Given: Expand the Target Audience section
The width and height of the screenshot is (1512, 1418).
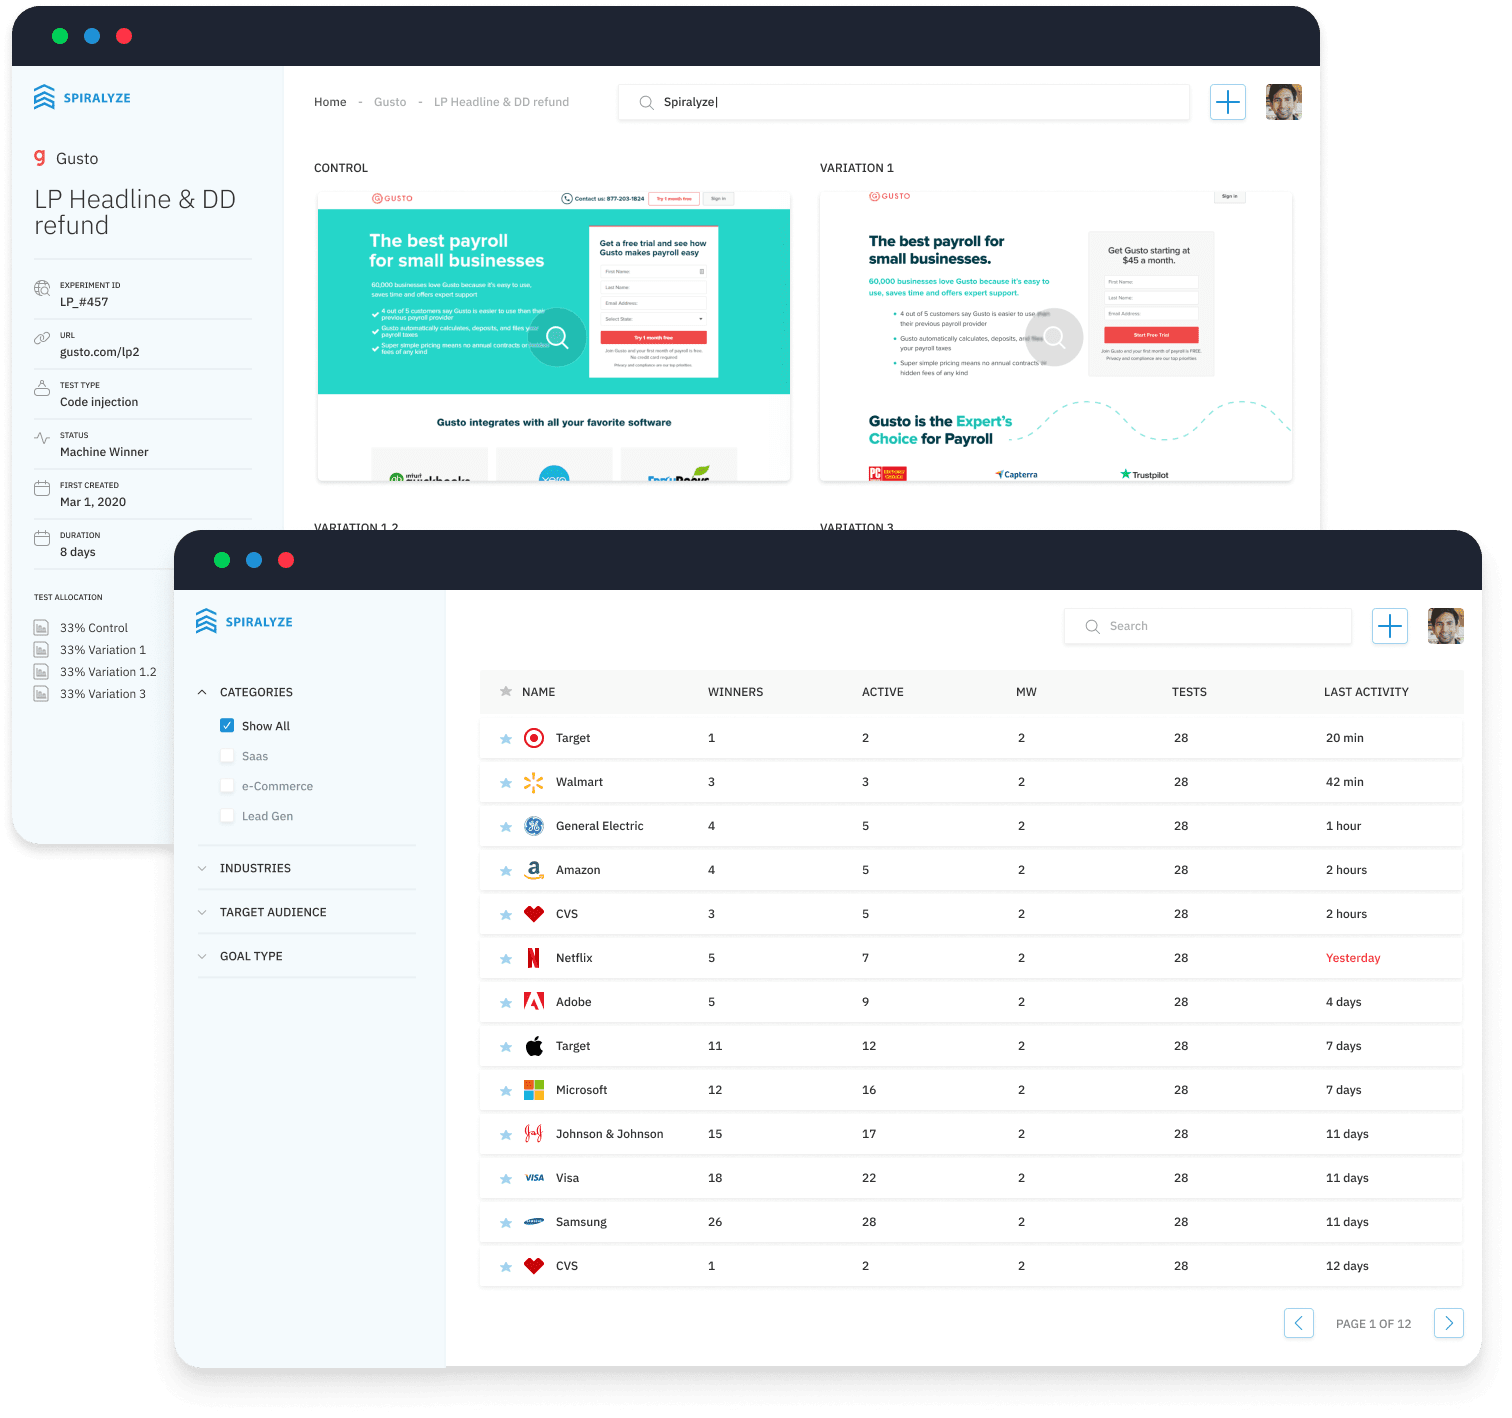Looking at the screenshot, I should [202, 912].
